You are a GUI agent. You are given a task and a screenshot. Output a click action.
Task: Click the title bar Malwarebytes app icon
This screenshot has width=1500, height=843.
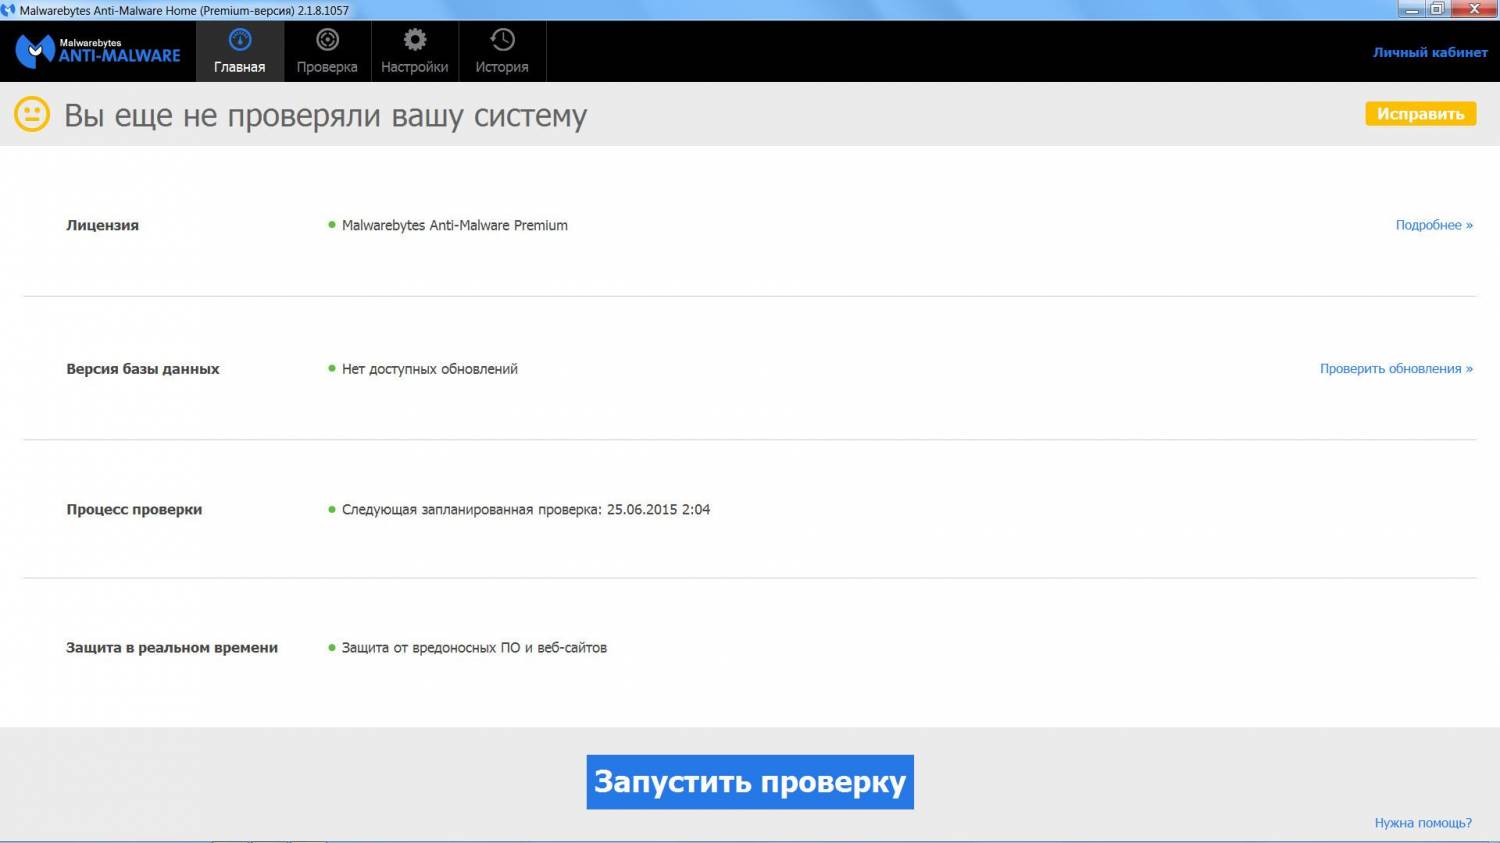[x=9, y=10]
